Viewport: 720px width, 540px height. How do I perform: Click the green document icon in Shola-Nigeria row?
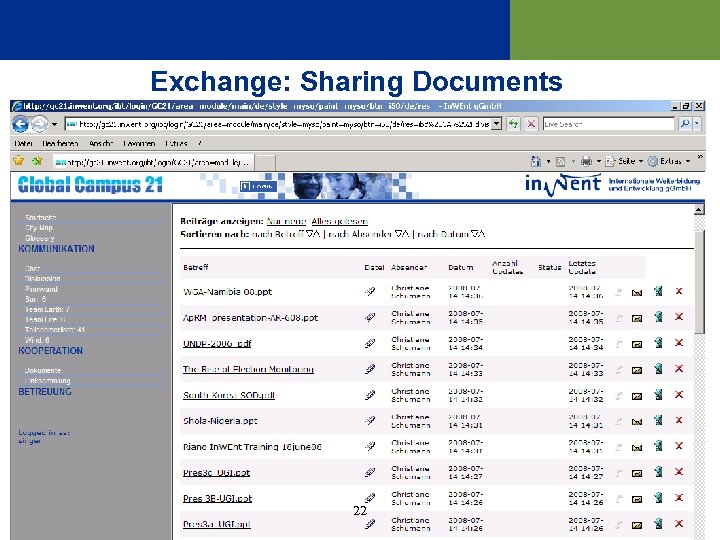[x=658, y=420]
